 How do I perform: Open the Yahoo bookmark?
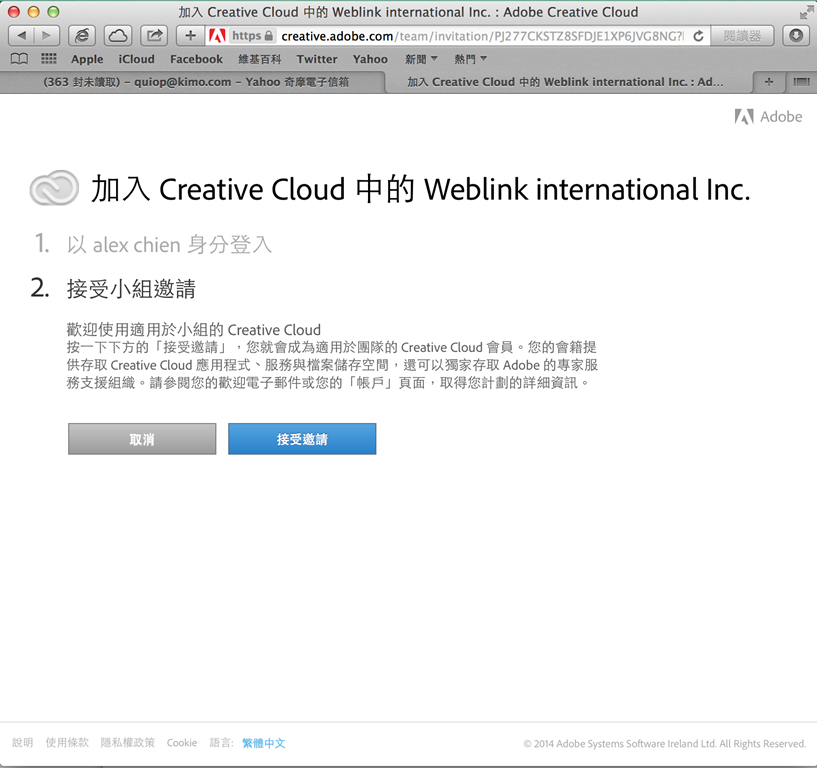click(x=370, y=59)
